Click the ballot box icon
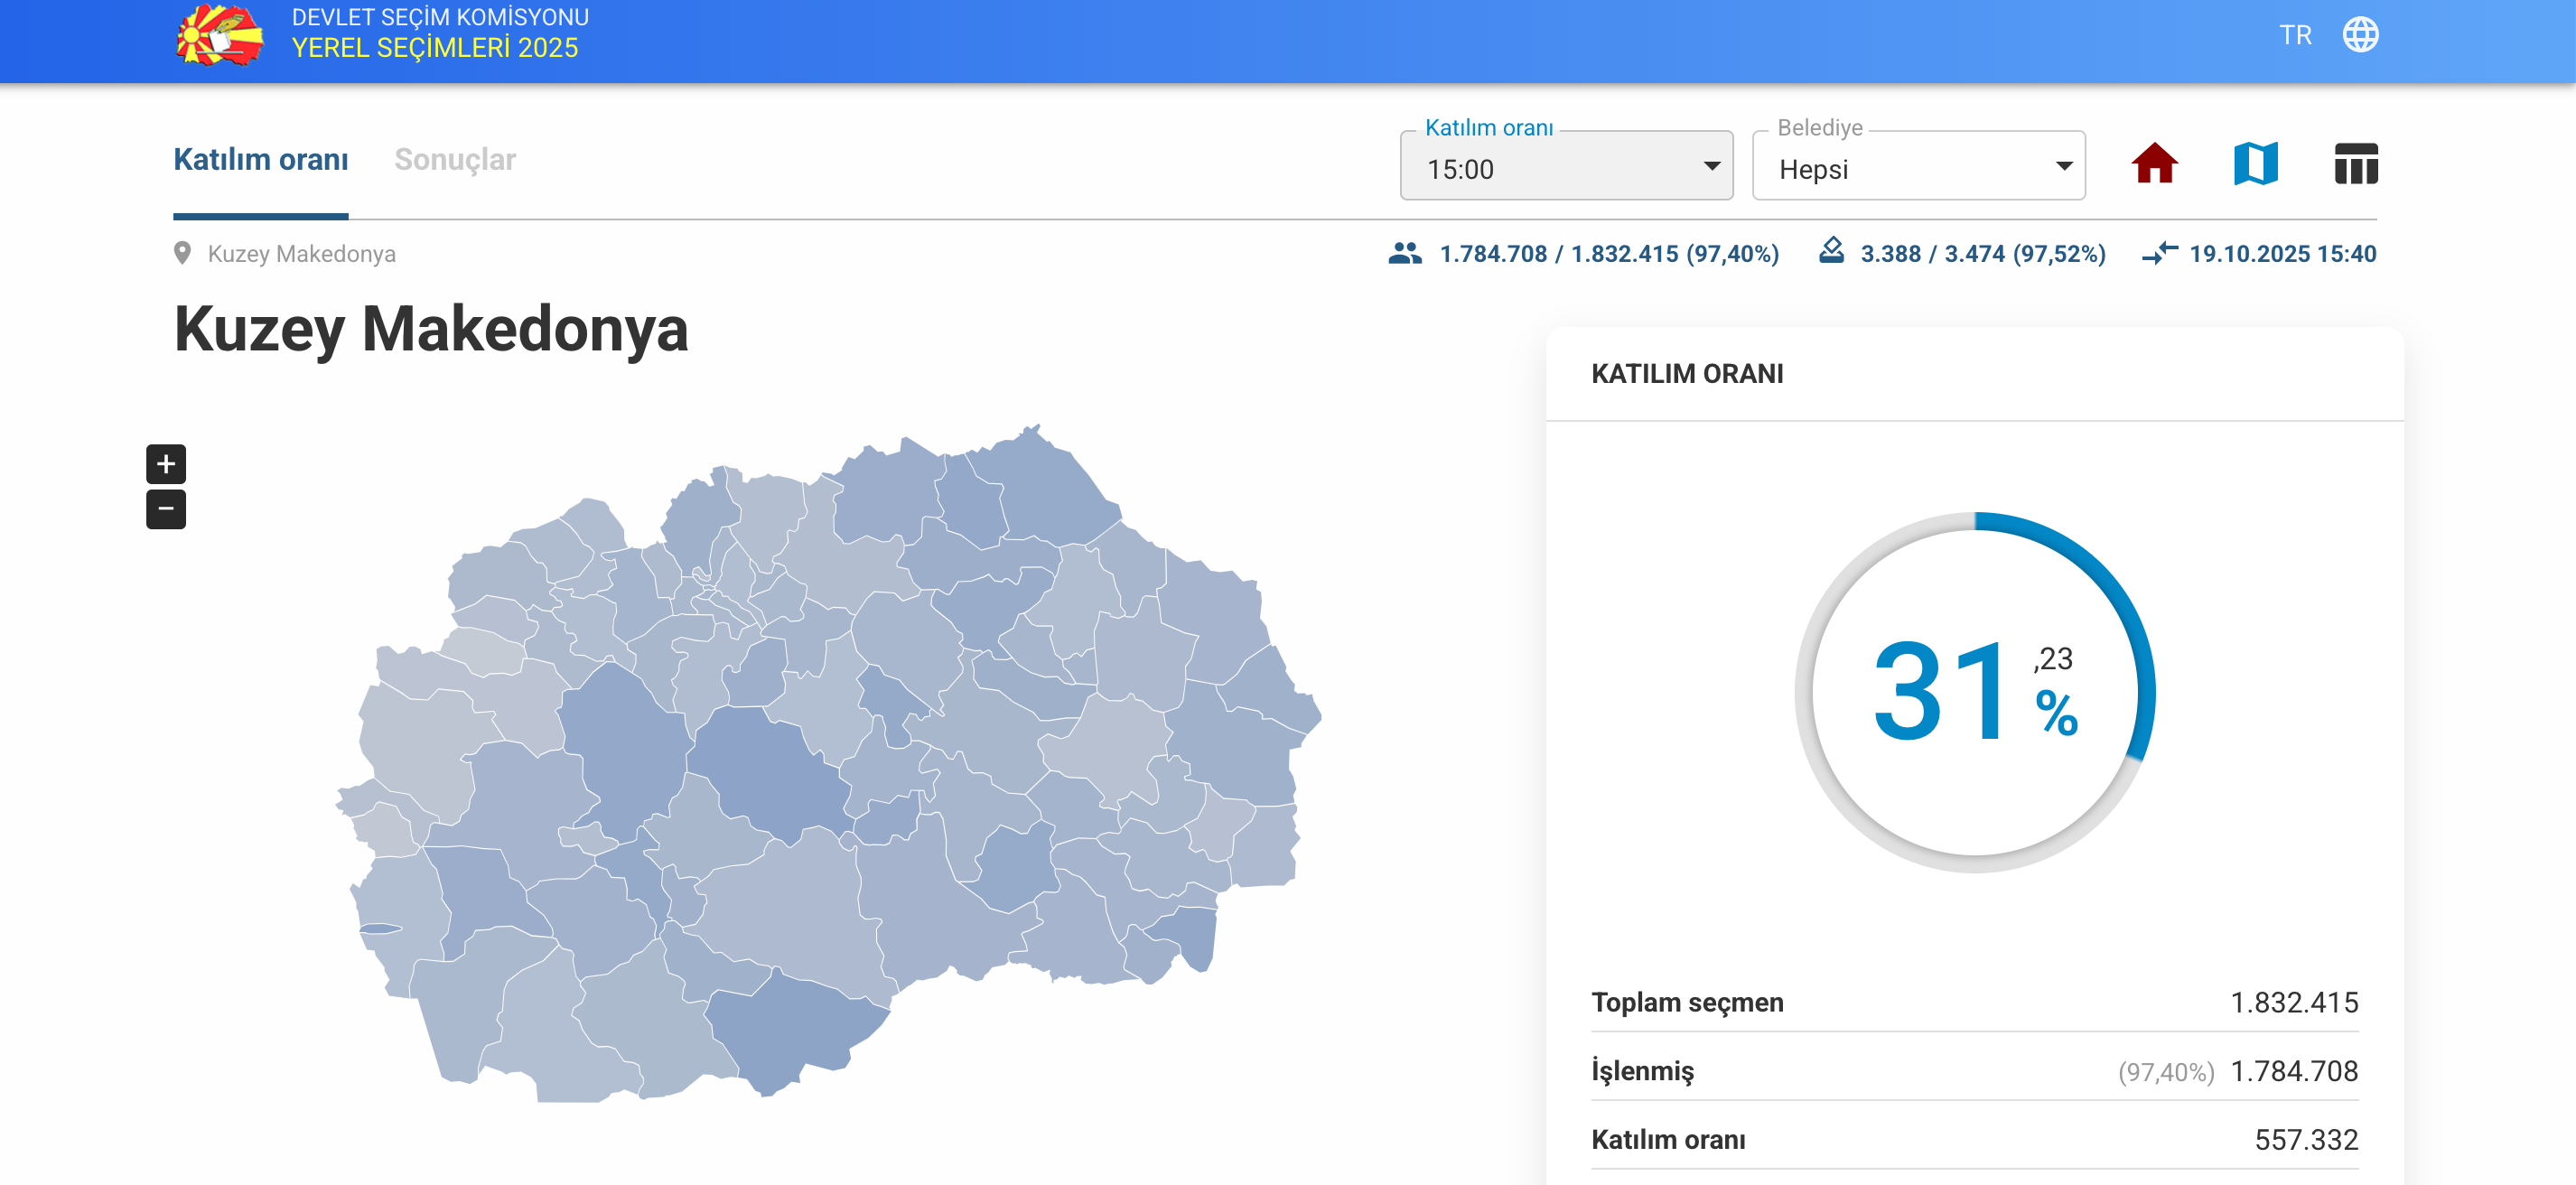 1831,251
